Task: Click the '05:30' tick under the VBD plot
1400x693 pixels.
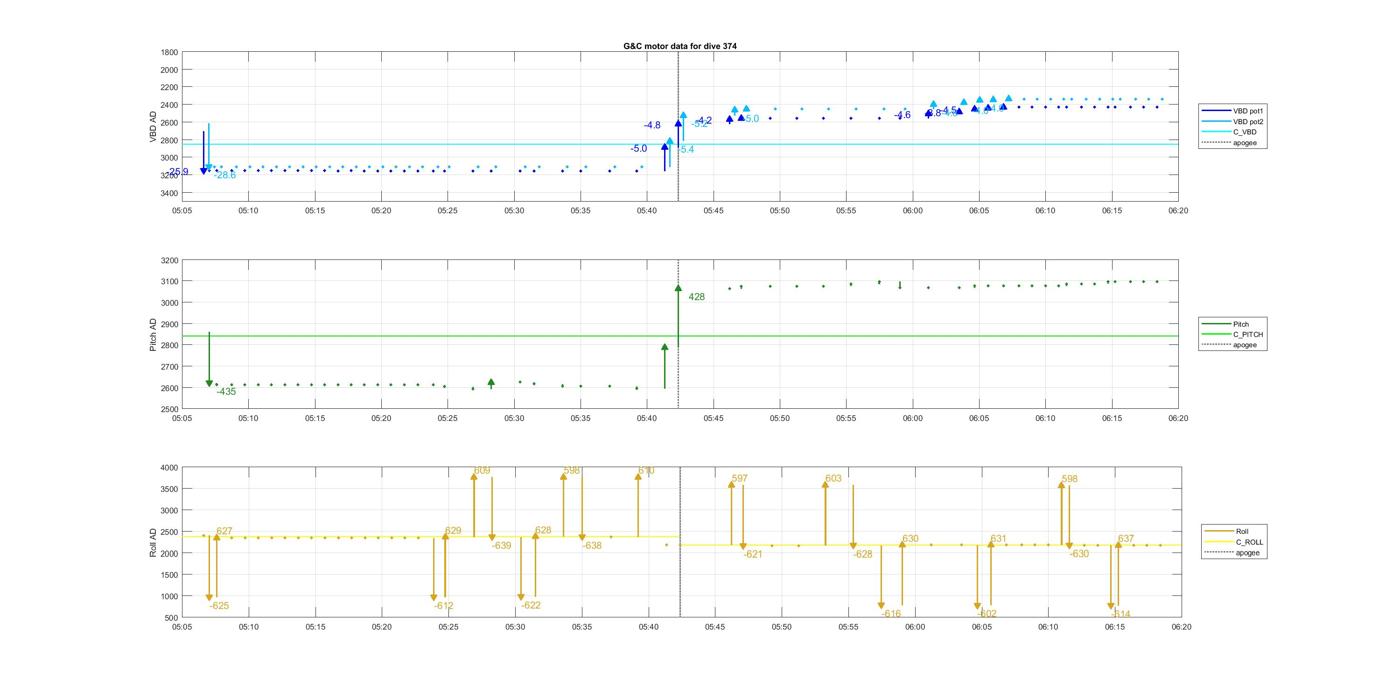Action: (x=514, y=211)
